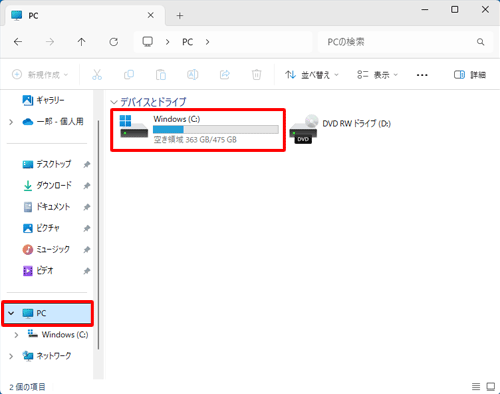This screenshot has height=394, width=500.
Task: Open chevron before PC in breadcrumb
Action: 168,42
